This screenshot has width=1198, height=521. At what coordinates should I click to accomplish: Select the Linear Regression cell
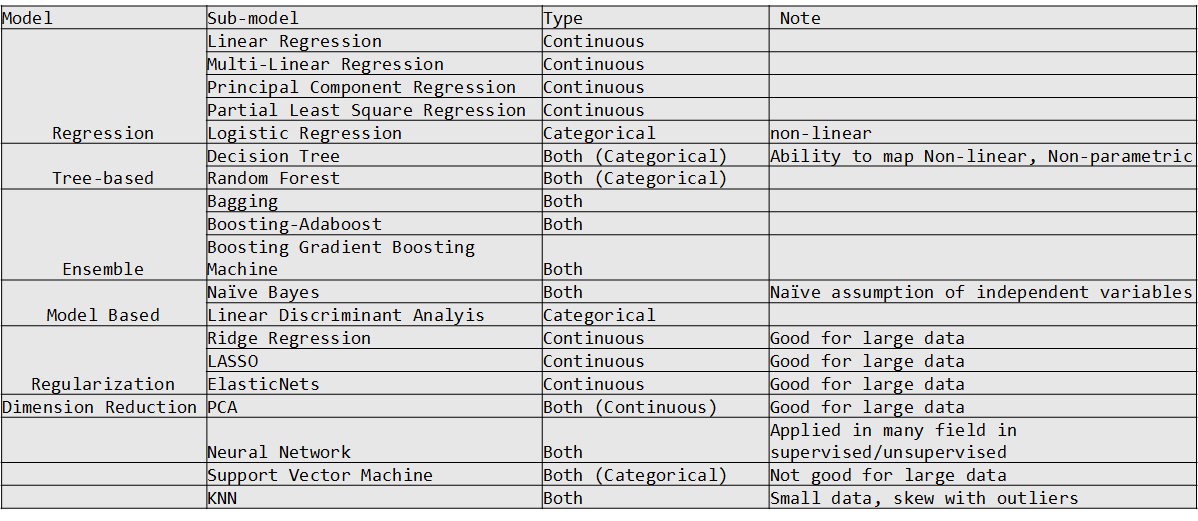(x=374, y=40)
